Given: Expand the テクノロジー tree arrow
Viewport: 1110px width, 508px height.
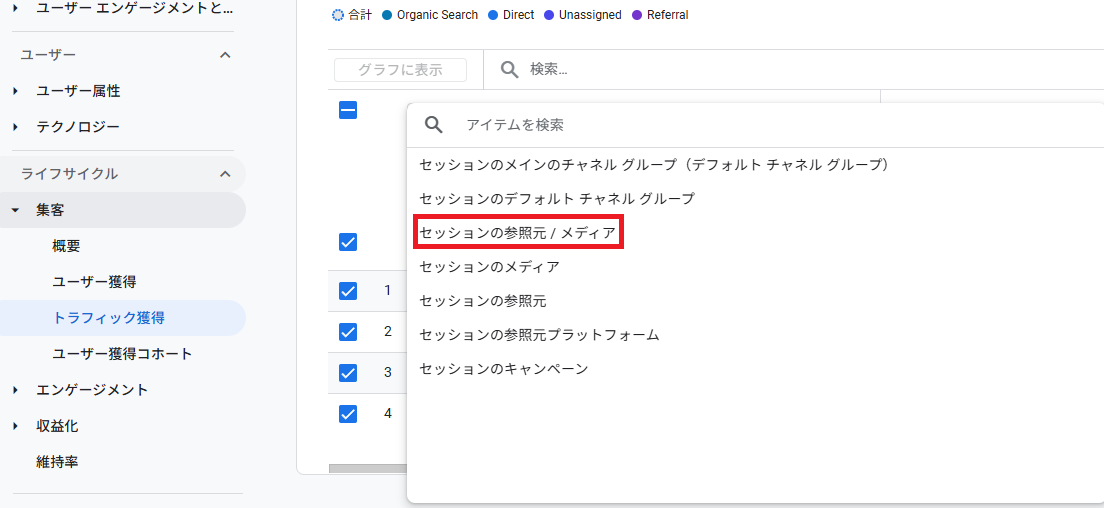Looking at the screenshot, I should point(16,127).
